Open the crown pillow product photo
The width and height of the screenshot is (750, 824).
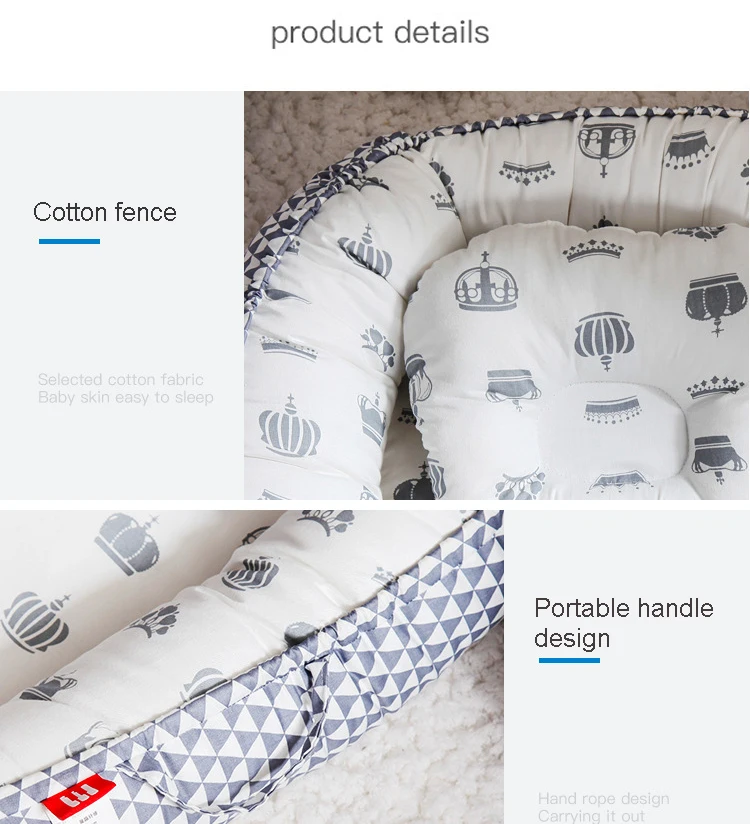click(x=496, y=295)
